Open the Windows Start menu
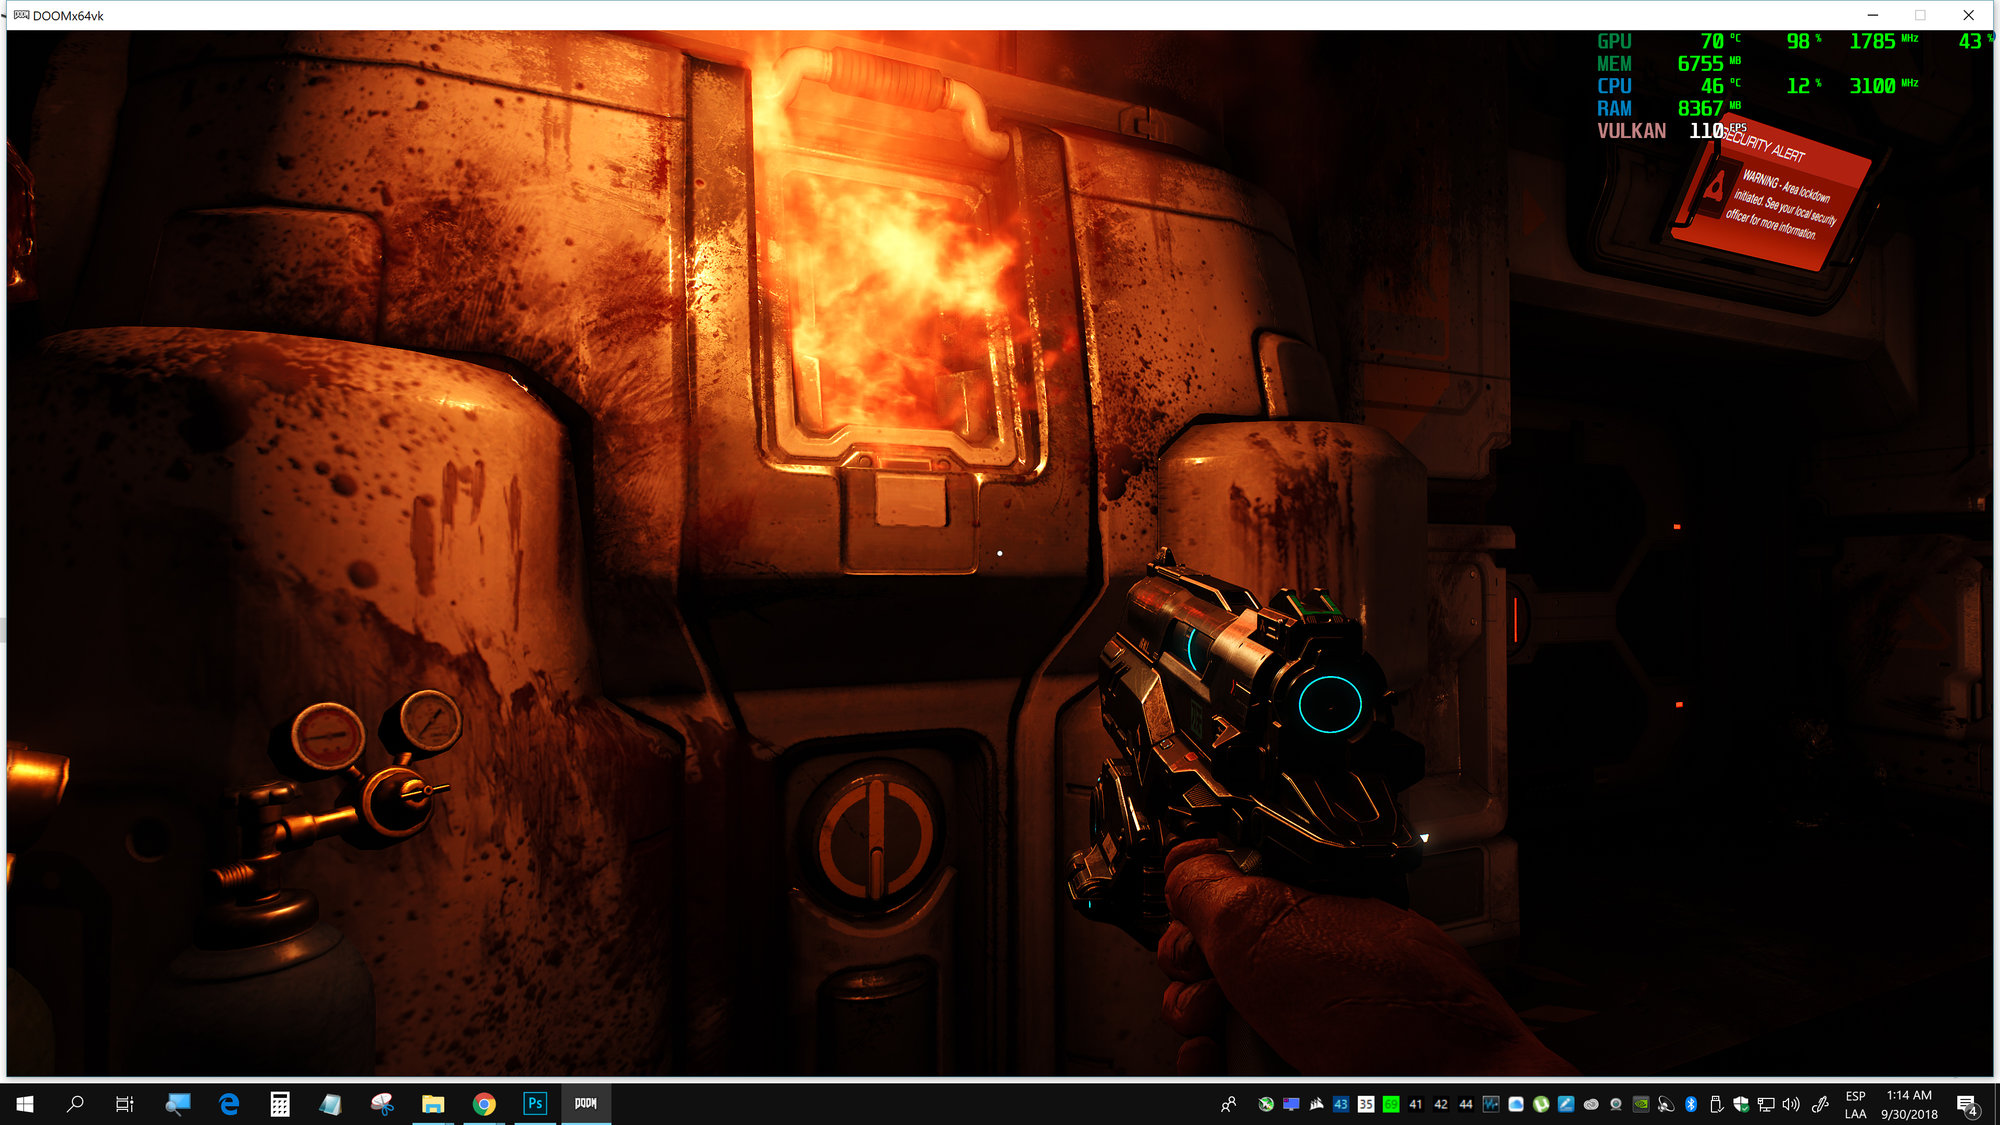Image resolution: width=2000 pixels, height=1125 pixels. pos(25,1104)
